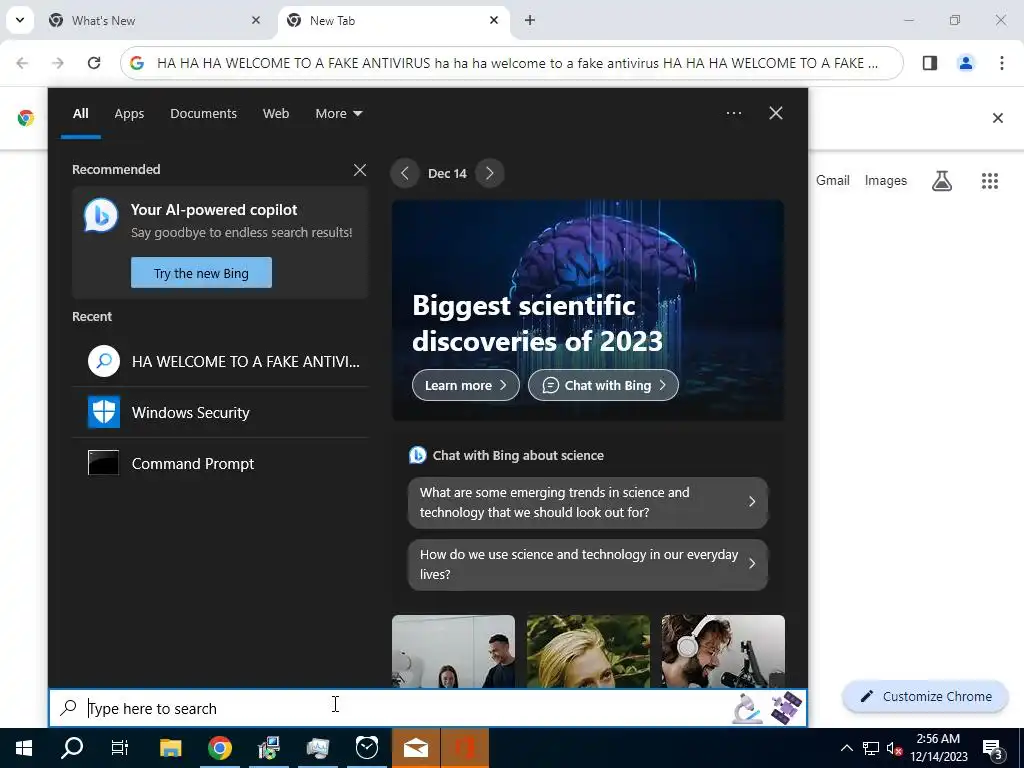
Task: Open notification center with 3 alerts
Action: click(x=993, y=748)
